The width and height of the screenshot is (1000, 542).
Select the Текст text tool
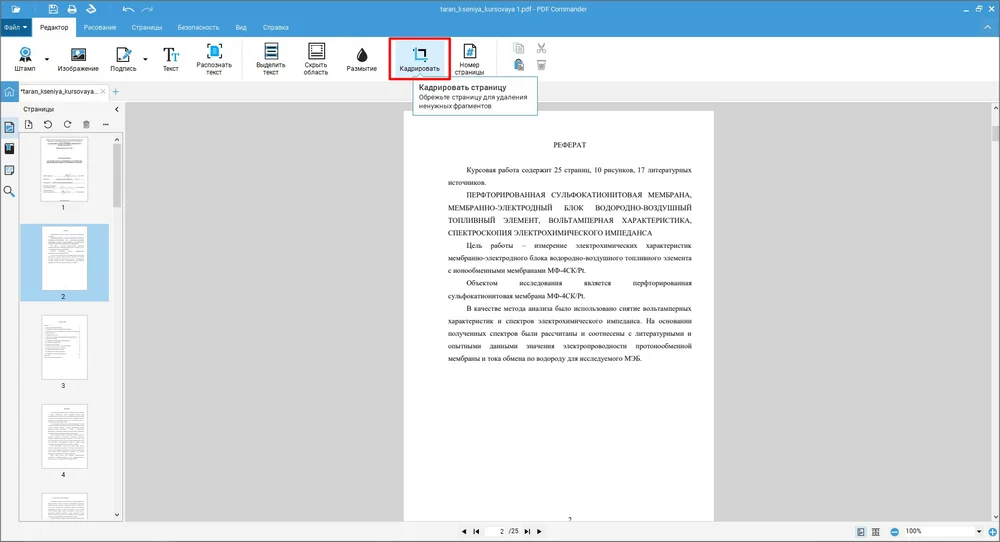pos(170,59)
